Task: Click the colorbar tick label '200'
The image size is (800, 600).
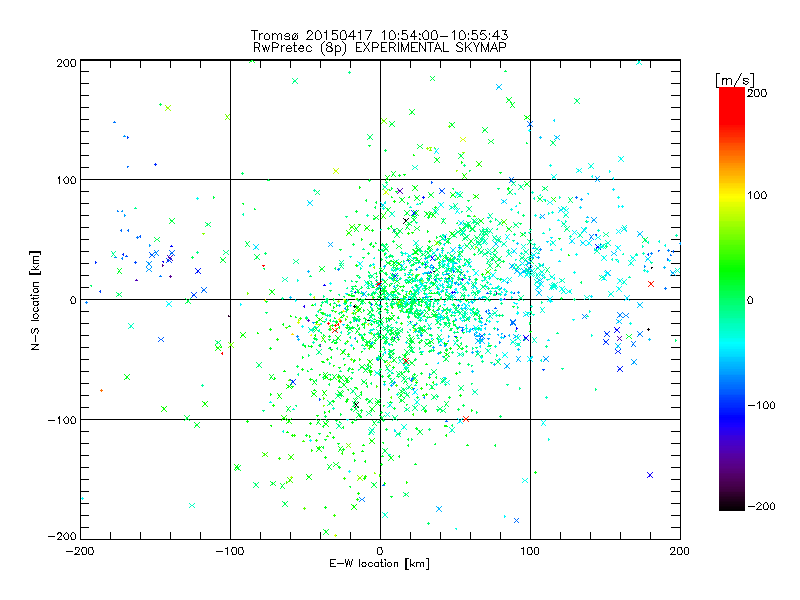Action: (x=757, y=93)
